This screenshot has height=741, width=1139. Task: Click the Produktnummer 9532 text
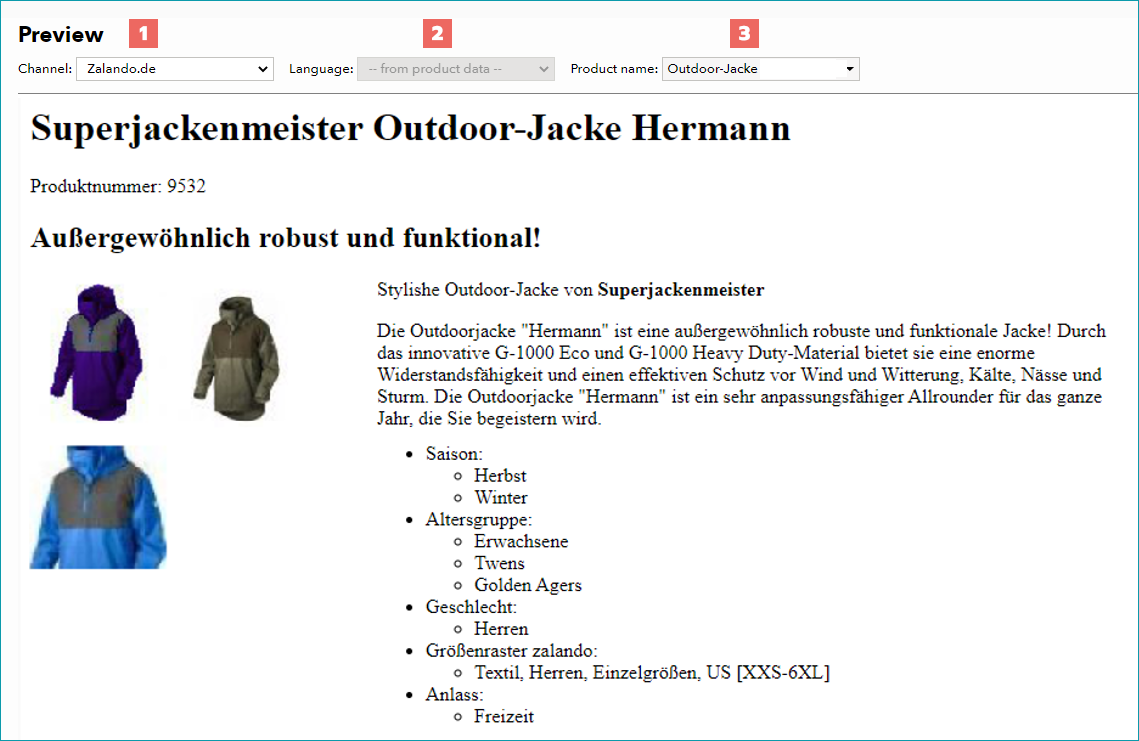point(118,187)
